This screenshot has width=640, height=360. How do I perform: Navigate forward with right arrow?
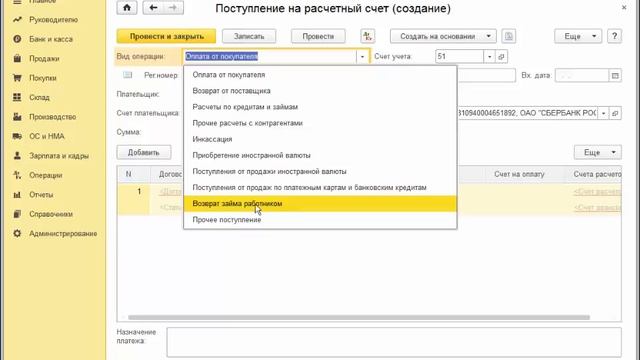(173, 8)
